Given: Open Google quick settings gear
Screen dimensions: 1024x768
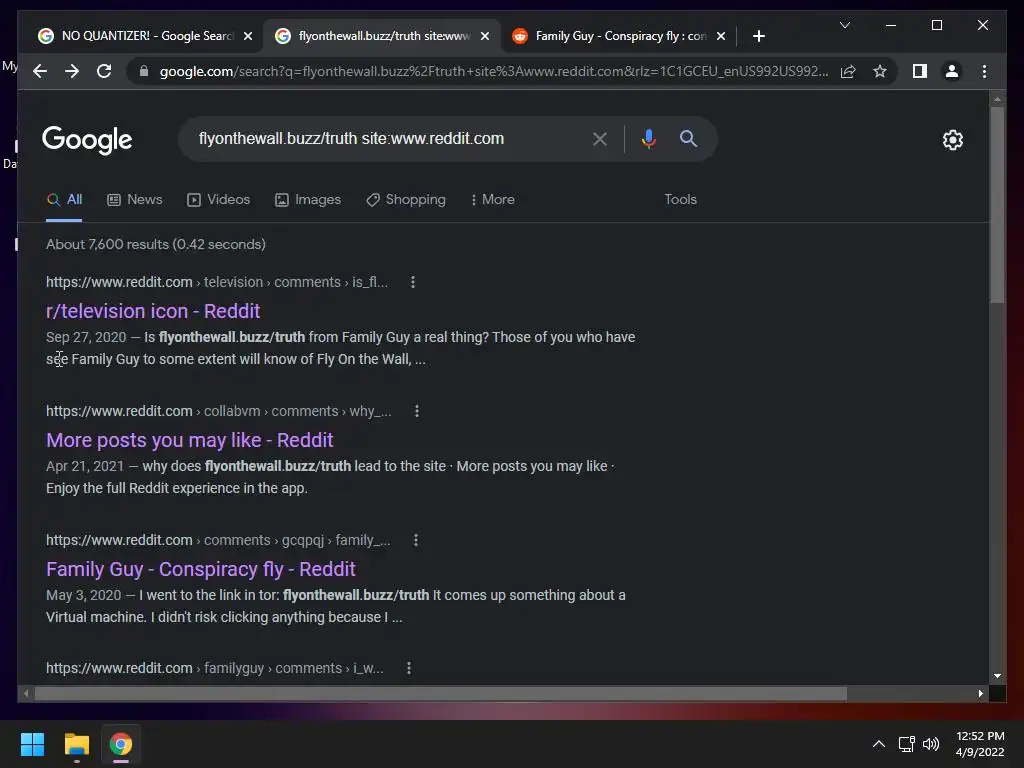Looking at the screenshot, I should [953, 140].
